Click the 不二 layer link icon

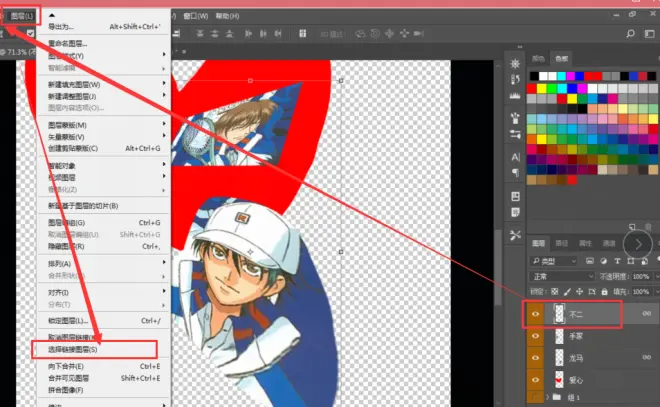647,314
